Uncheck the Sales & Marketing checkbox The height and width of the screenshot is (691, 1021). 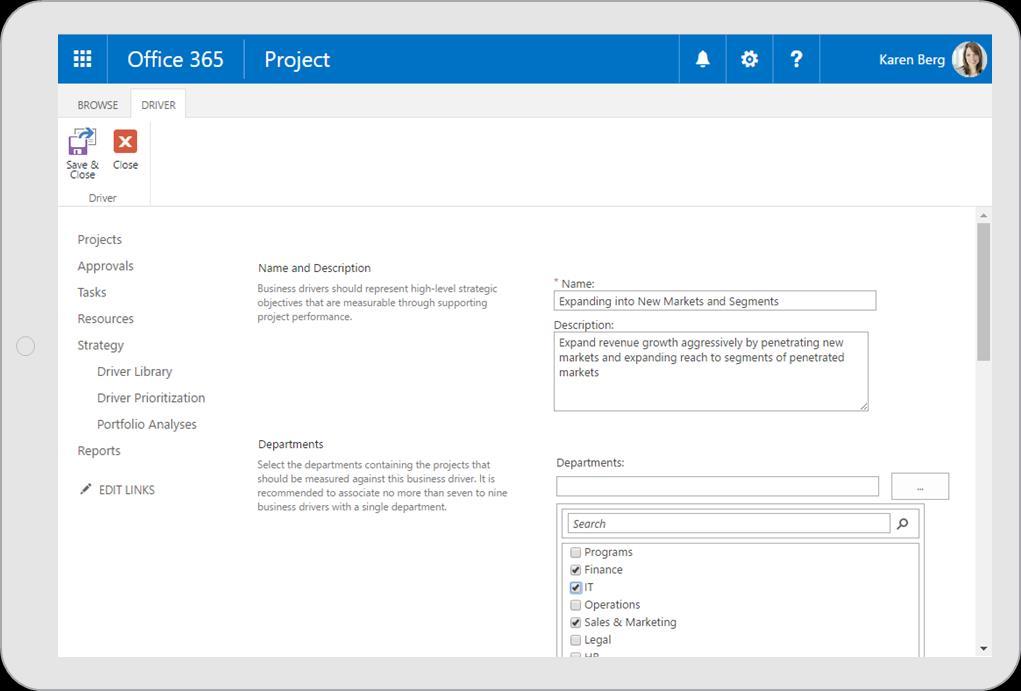click(576, 623)
